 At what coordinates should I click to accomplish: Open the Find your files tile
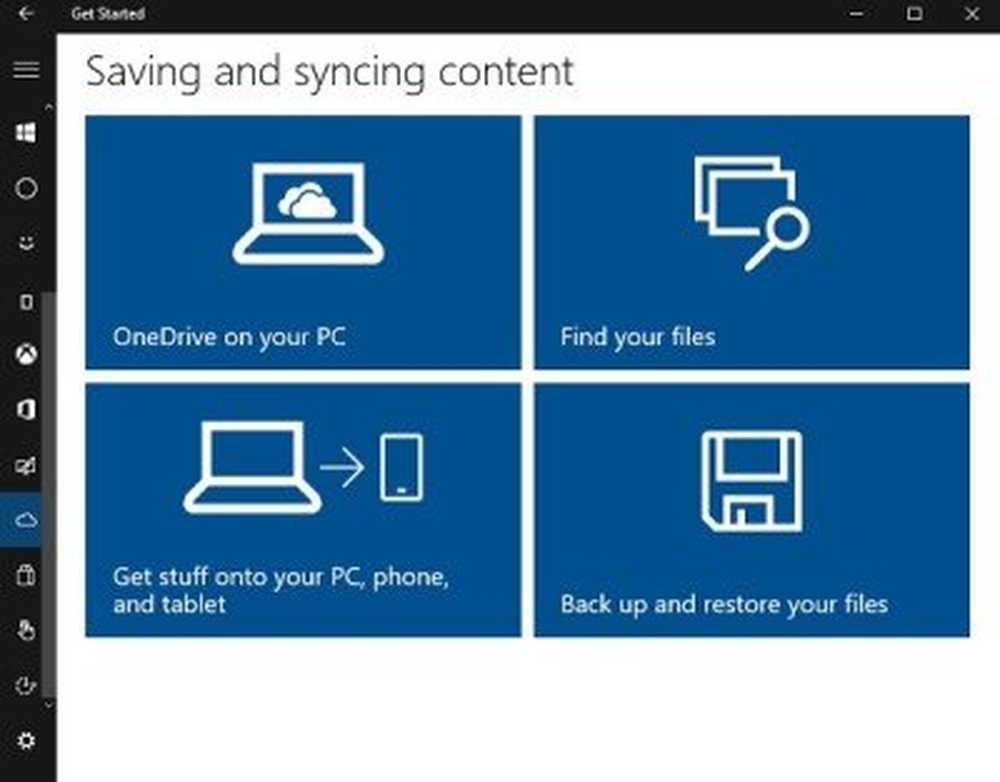click(752, 242)
